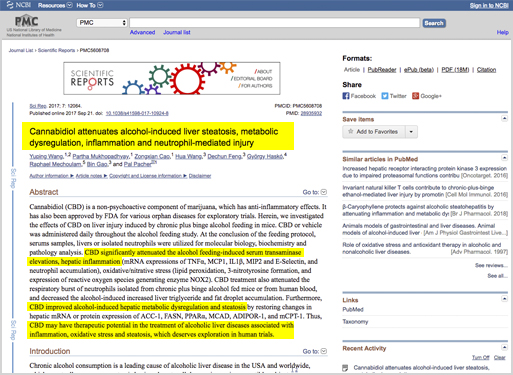Viewport: 513px width, 375px height.
Task: Open the Abstract Go to dropdown
Action: point(315,192)
